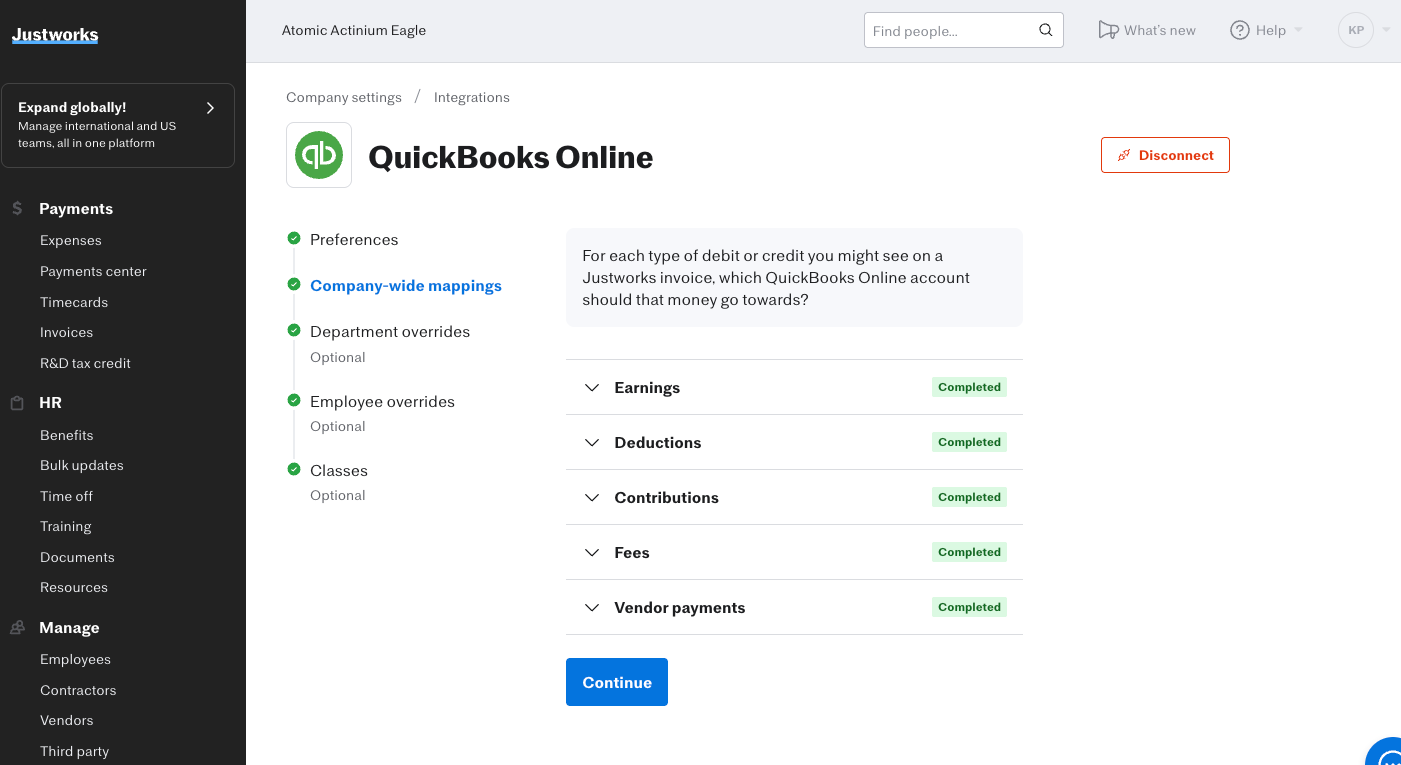Expand the Vendor payments section
Screen dimensions: 1401x765
click(x=592, y=607)
